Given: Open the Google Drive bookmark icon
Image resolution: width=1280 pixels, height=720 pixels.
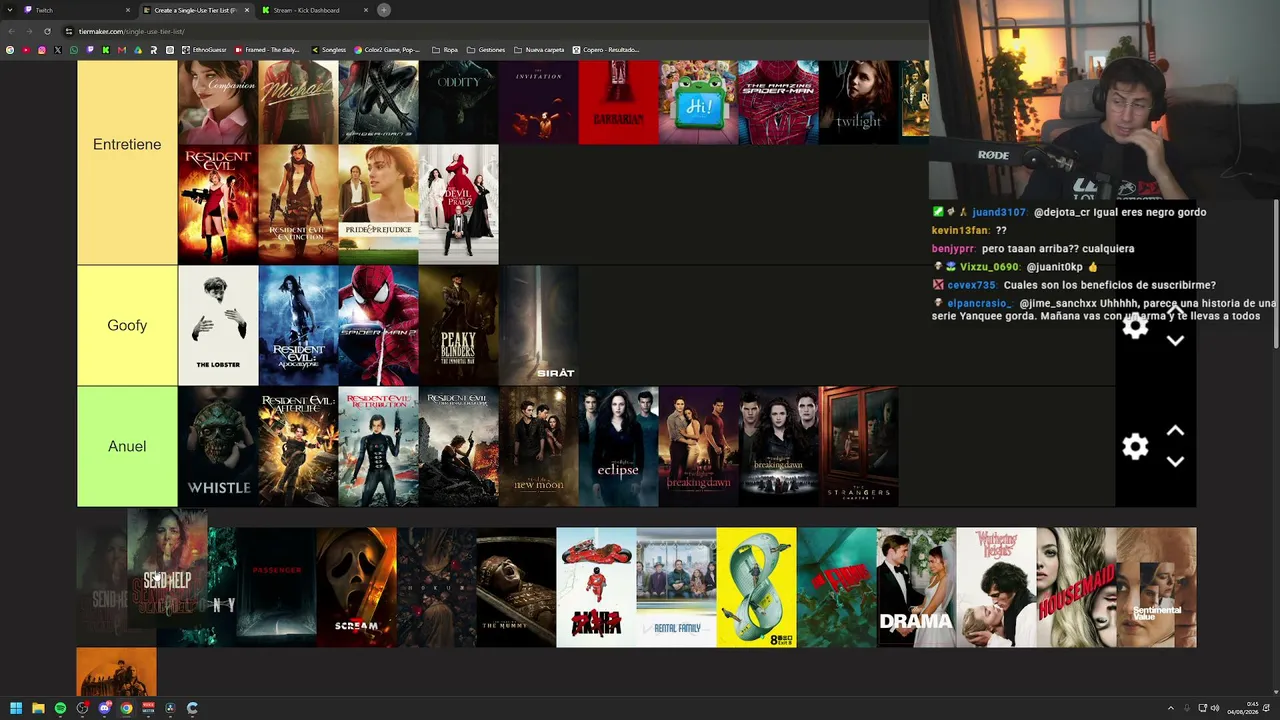Looking at the screenshot, I should pyautogui.click(x=138, y=50).
